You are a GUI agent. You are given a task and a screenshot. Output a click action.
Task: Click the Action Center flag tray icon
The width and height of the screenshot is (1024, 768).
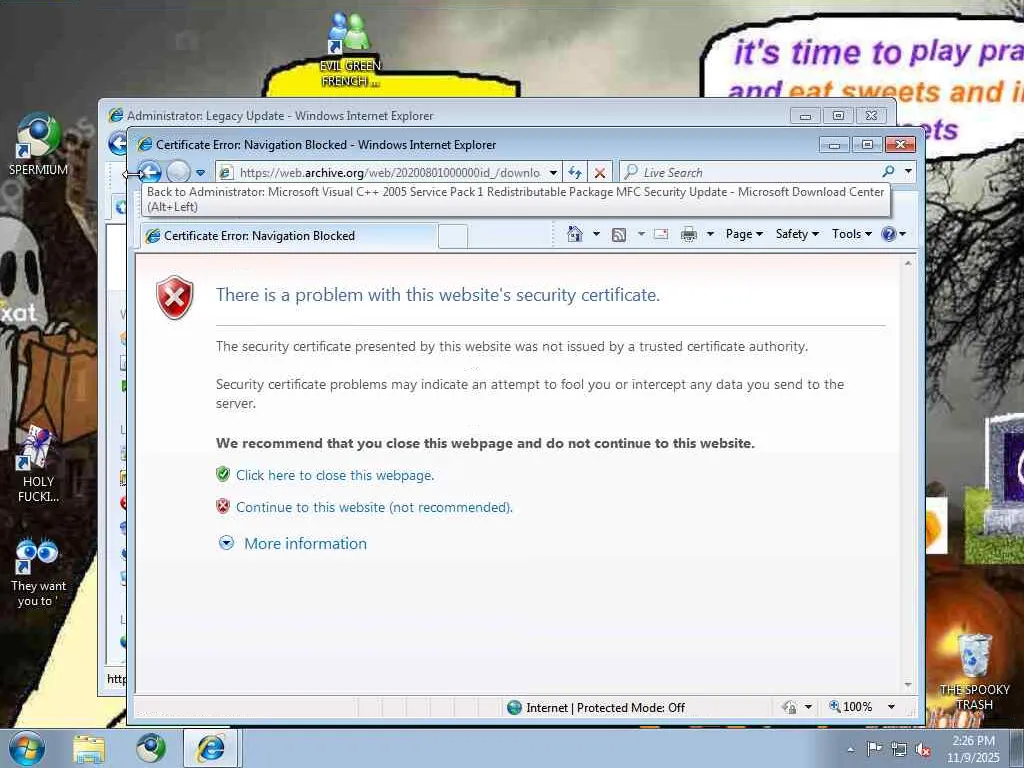(x=874, y=749)
